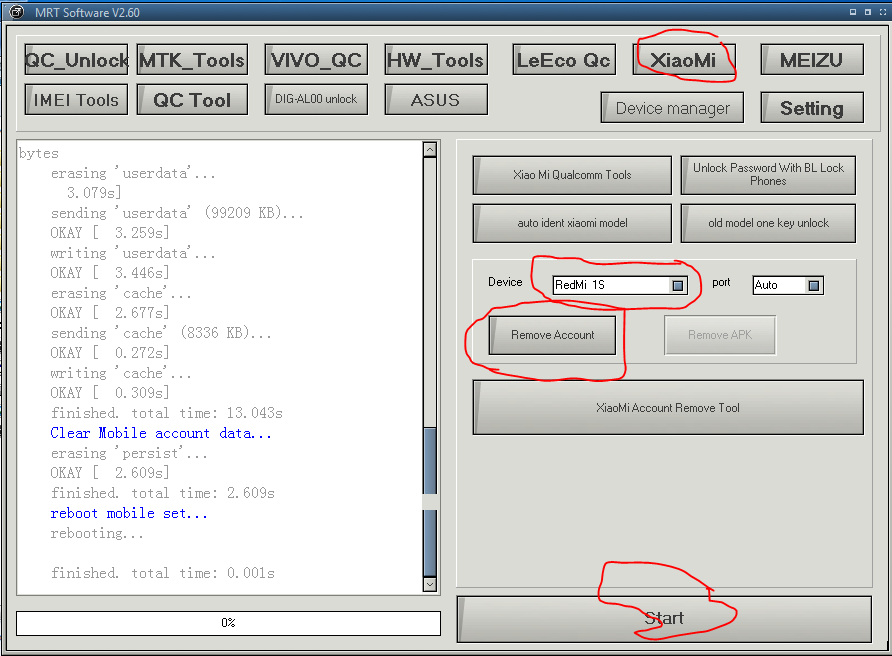Click 'rebooting...' log line
The height and width of the screenshot is (656, 892).
coord(97,533)
